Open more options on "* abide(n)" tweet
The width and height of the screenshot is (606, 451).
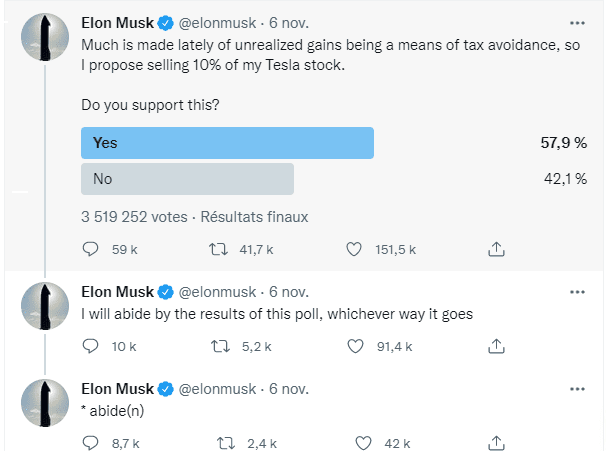coord(577,388)
